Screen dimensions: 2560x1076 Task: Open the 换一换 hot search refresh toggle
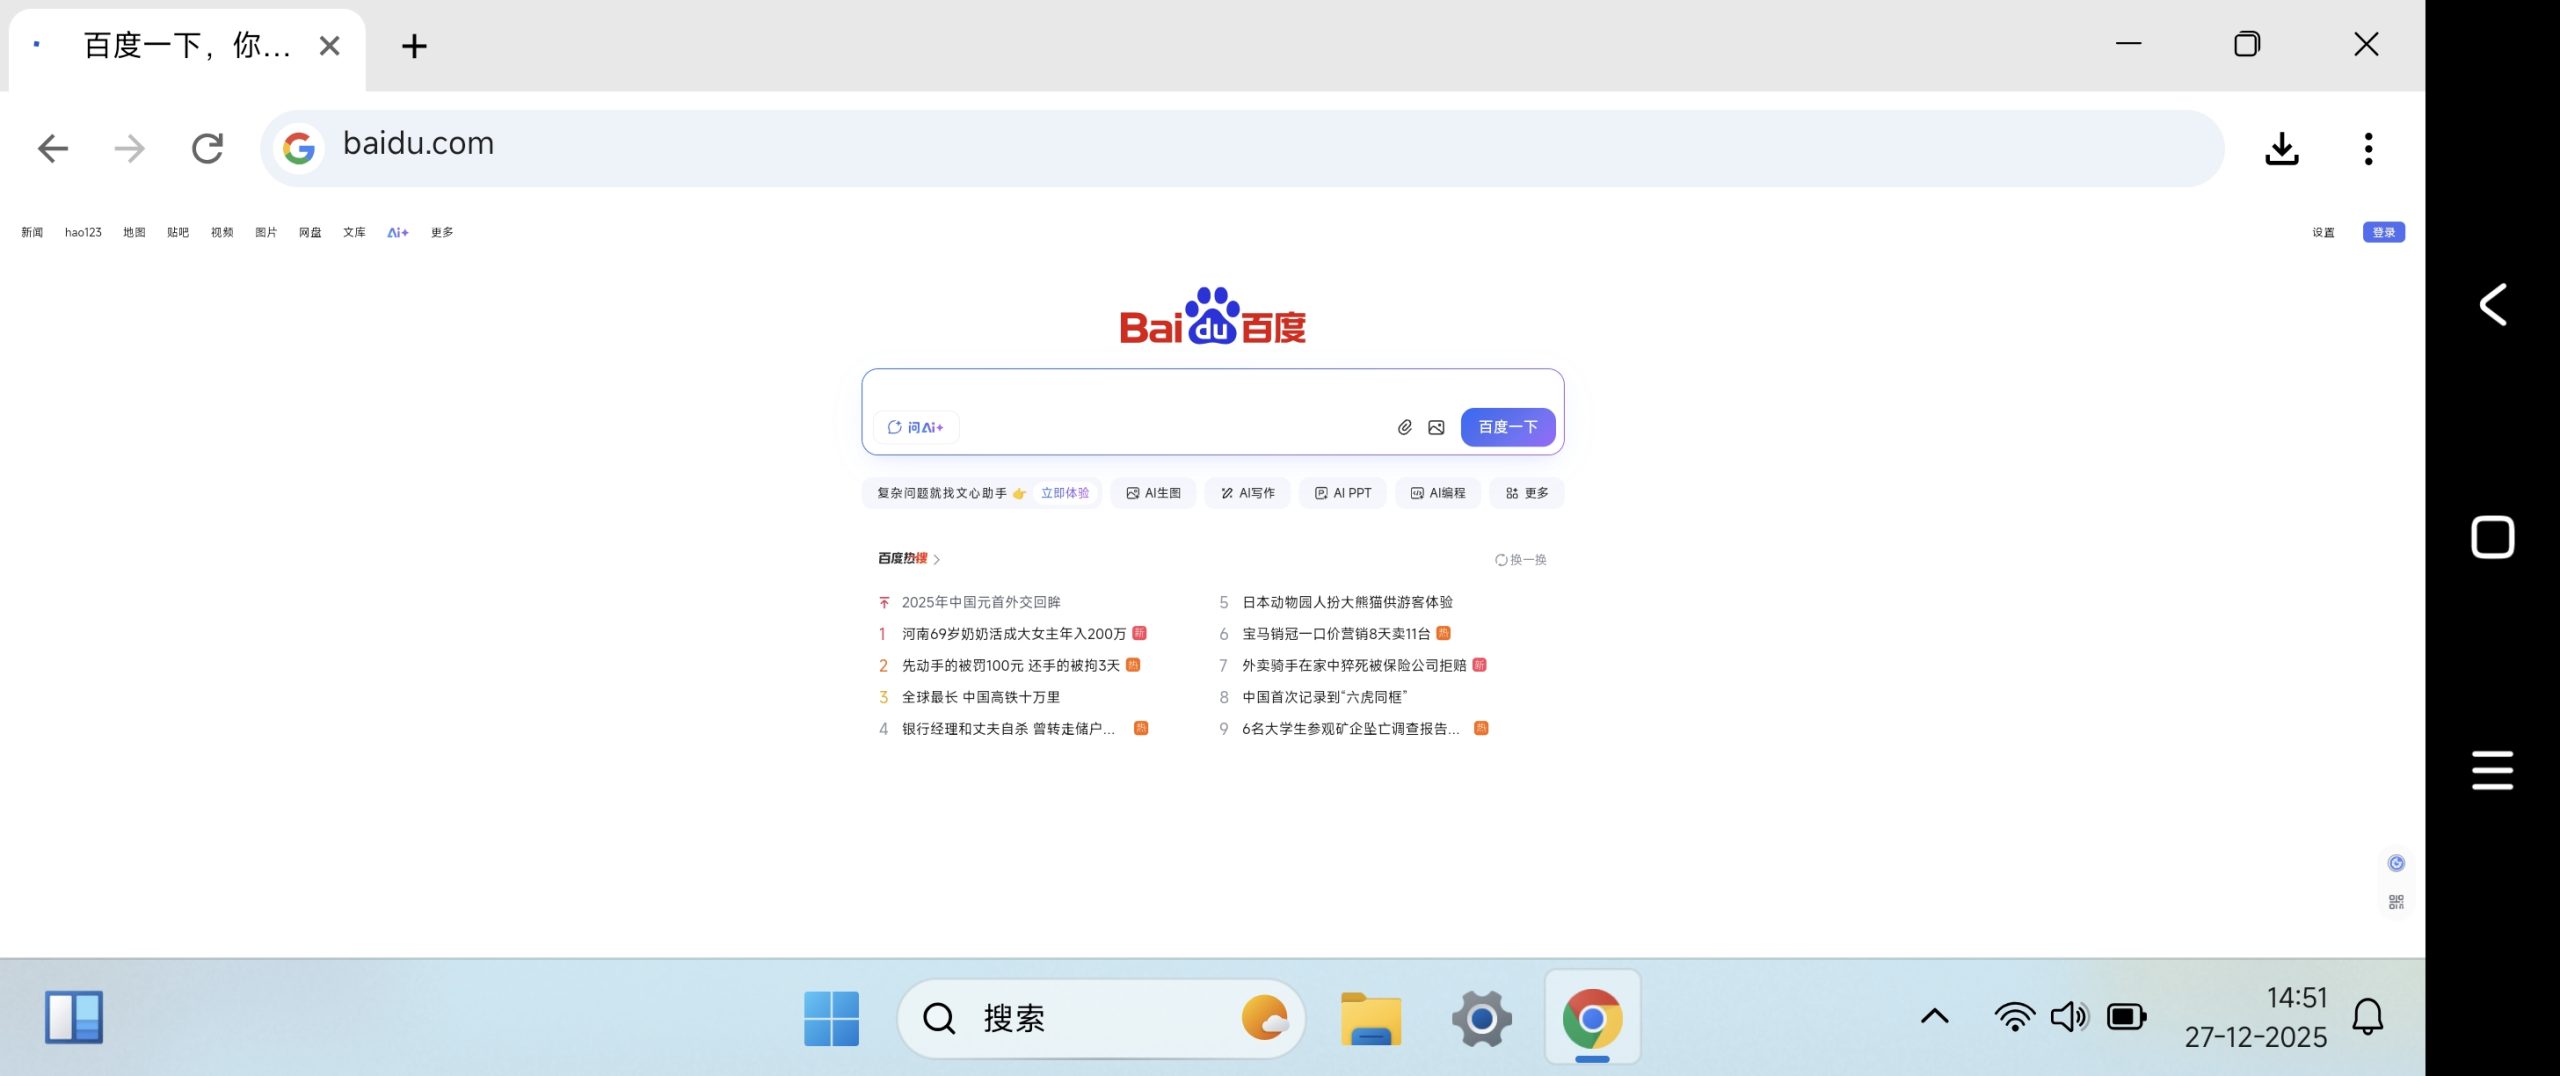click(x=1520, y=559)
